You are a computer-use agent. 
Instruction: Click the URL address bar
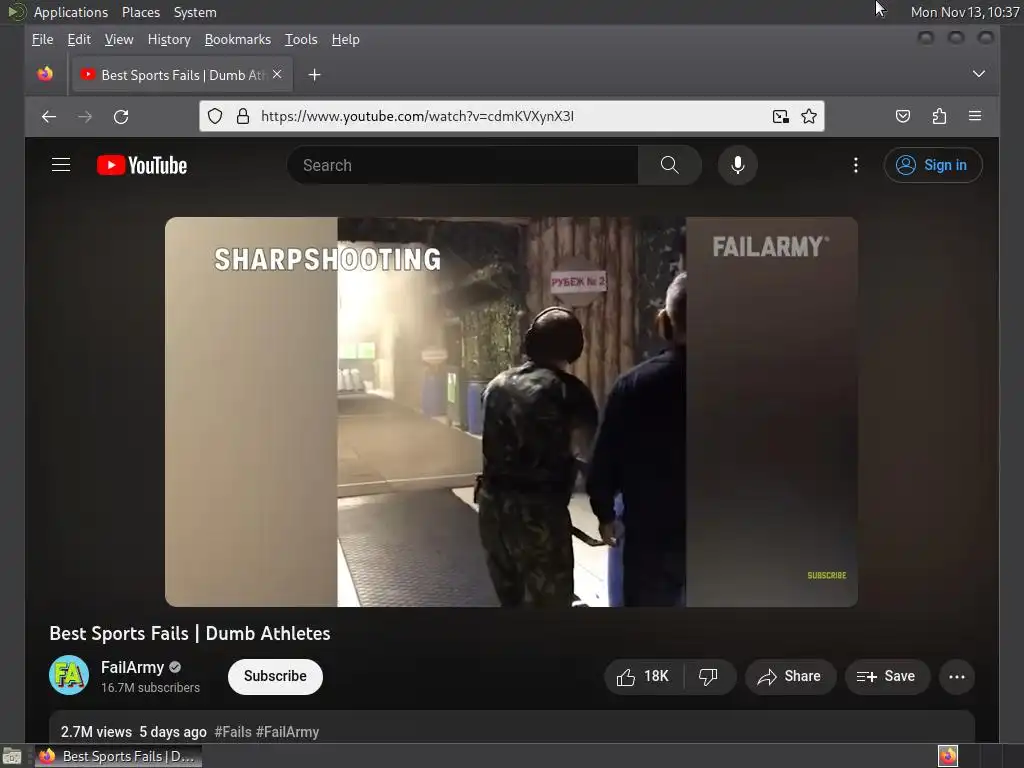pyautogui.click(x=509, y=116)
